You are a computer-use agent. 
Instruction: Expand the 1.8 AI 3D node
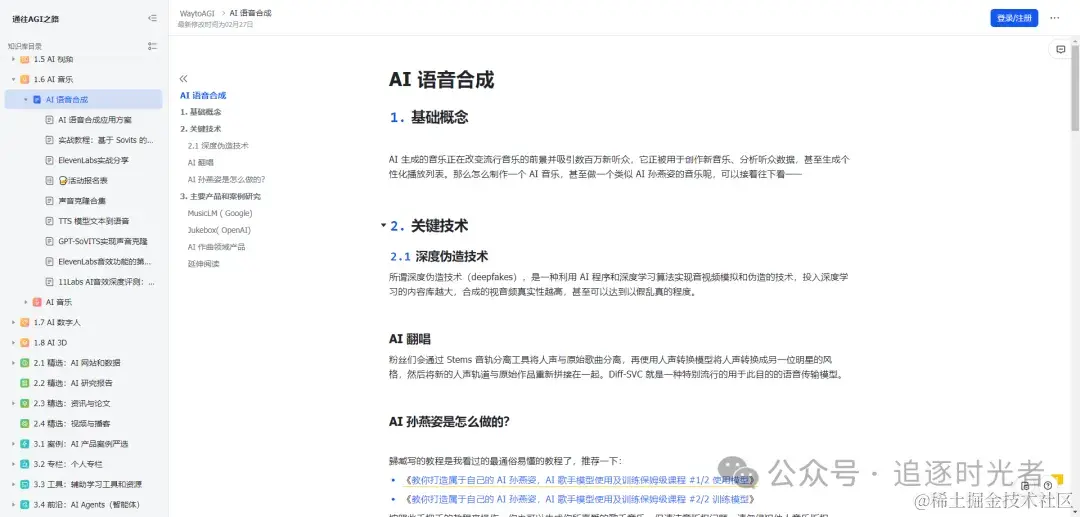13,343
